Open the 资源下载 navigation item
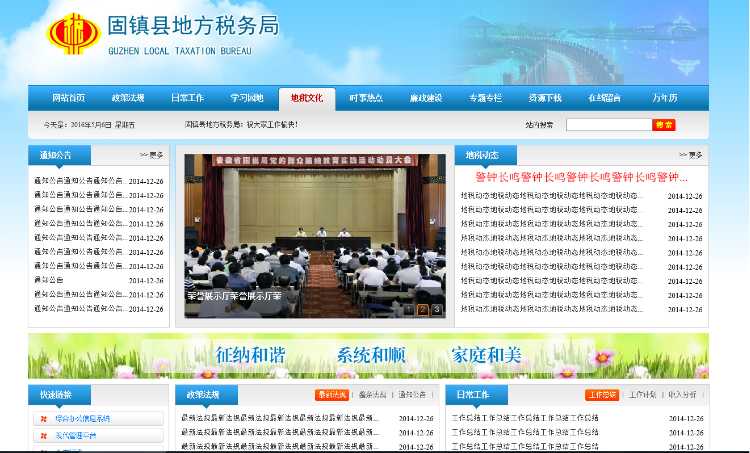 545,98
